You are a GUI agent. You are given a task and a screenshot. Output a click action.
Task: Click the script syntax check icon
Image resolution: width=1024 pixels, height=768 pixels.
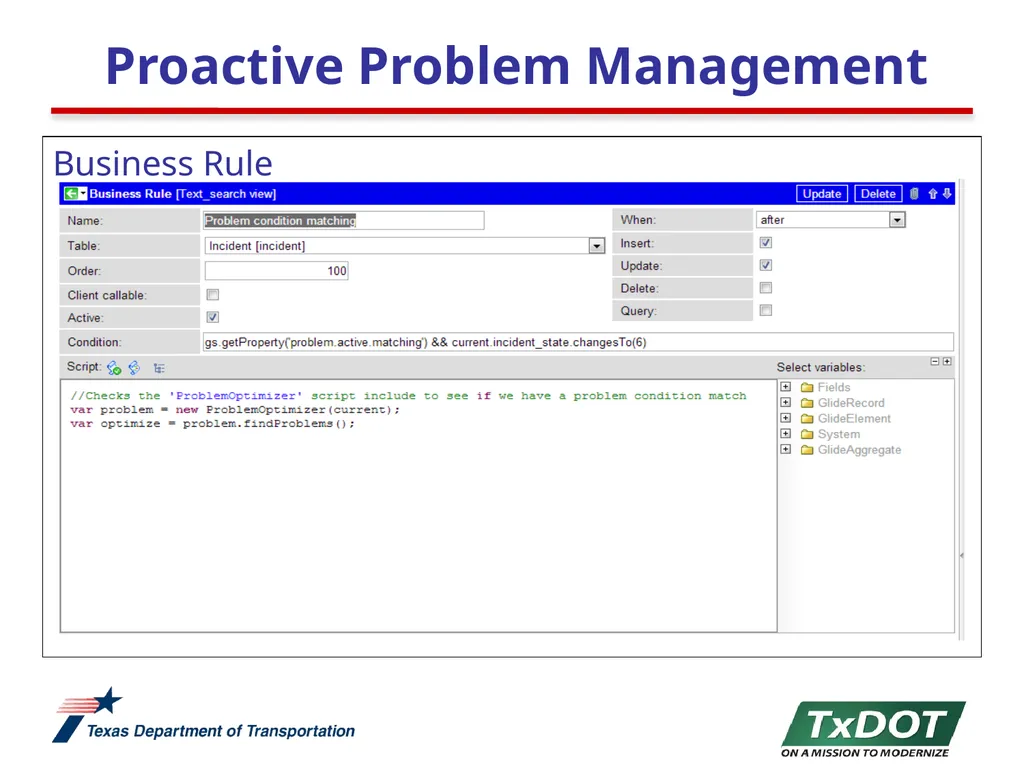[x=114, y=368]
